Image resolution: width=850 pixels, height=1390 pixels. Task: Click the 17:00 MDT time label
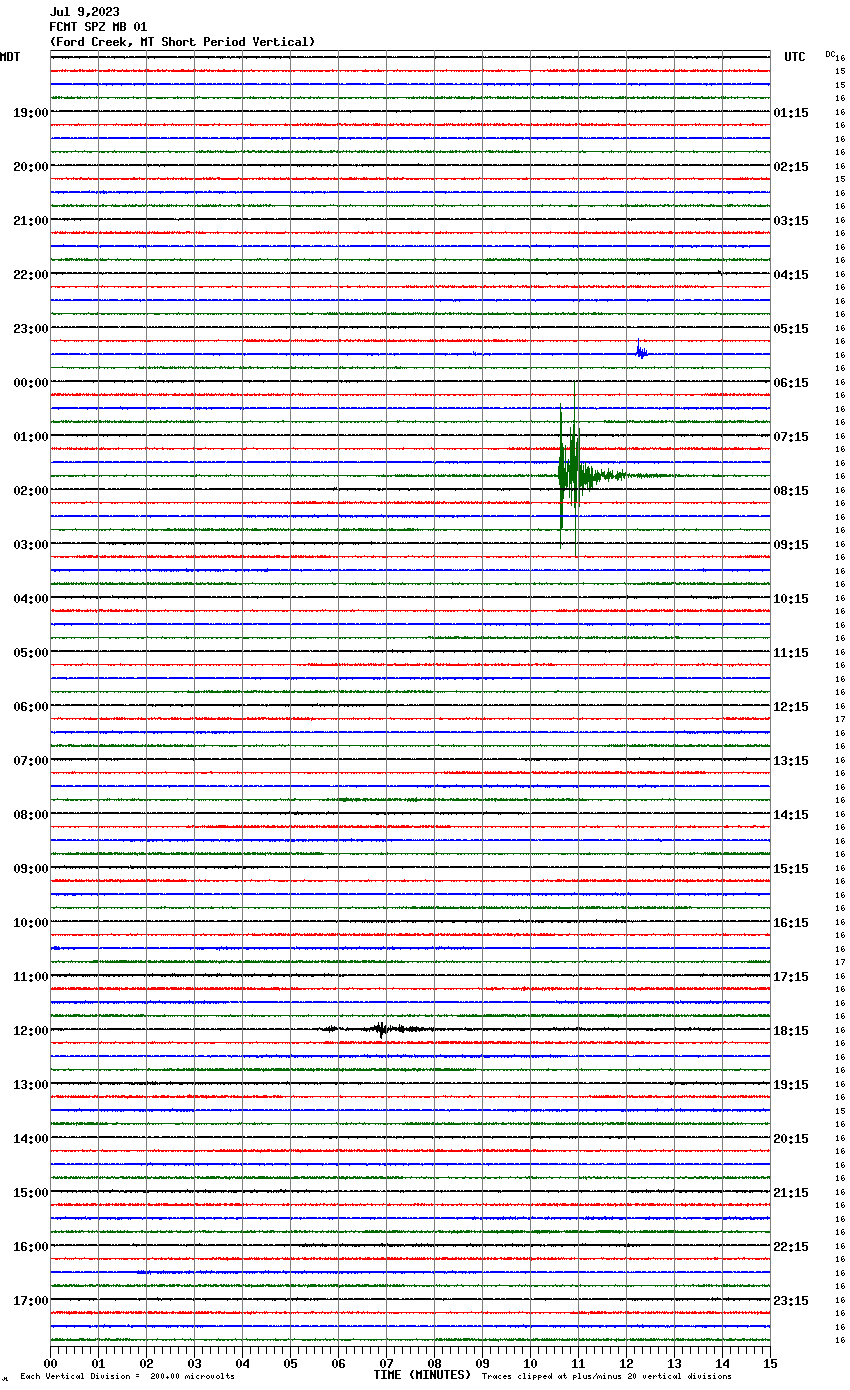coord(30,1301)
